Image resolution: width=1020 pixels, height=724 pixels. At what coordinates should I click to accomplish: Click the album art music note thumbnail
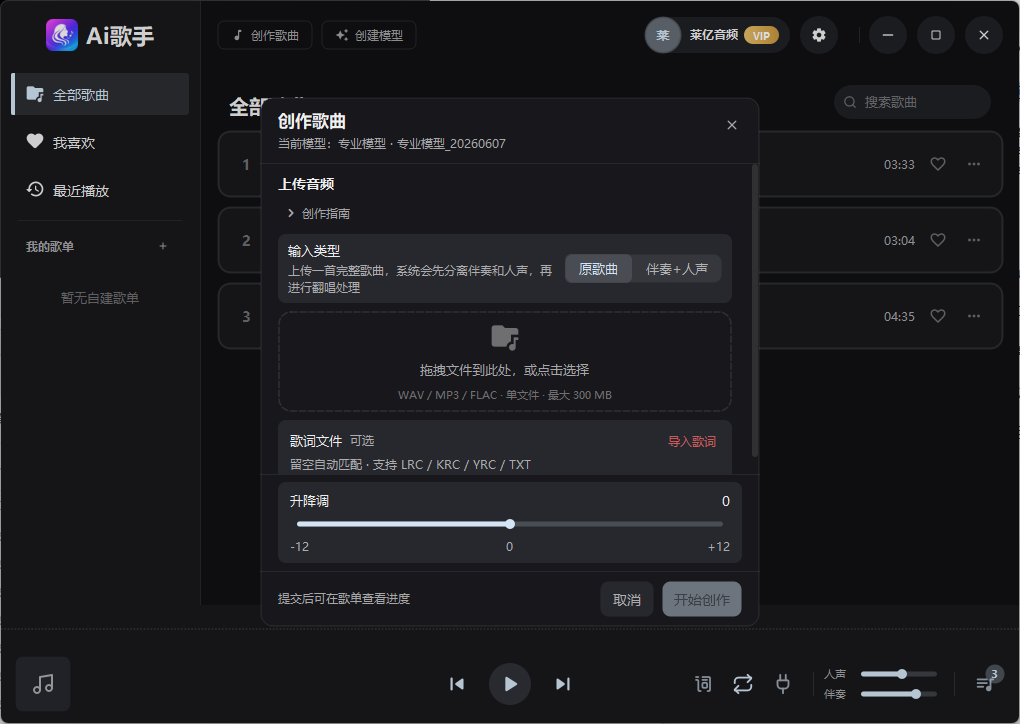43,684
